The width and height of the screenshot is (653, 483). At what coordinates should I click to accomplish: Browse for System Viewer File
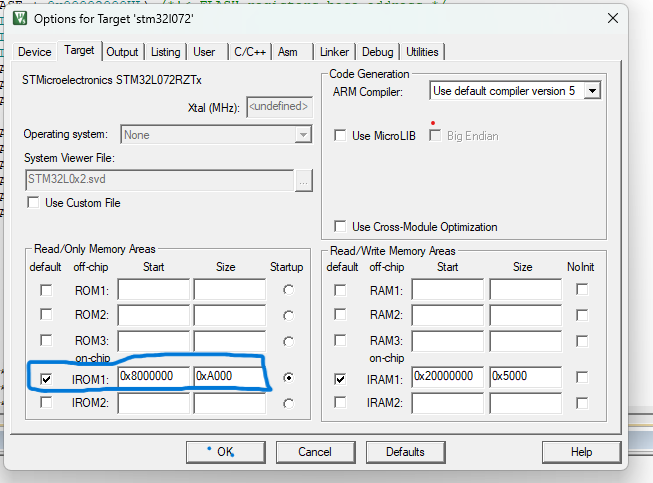pos(304,181)
